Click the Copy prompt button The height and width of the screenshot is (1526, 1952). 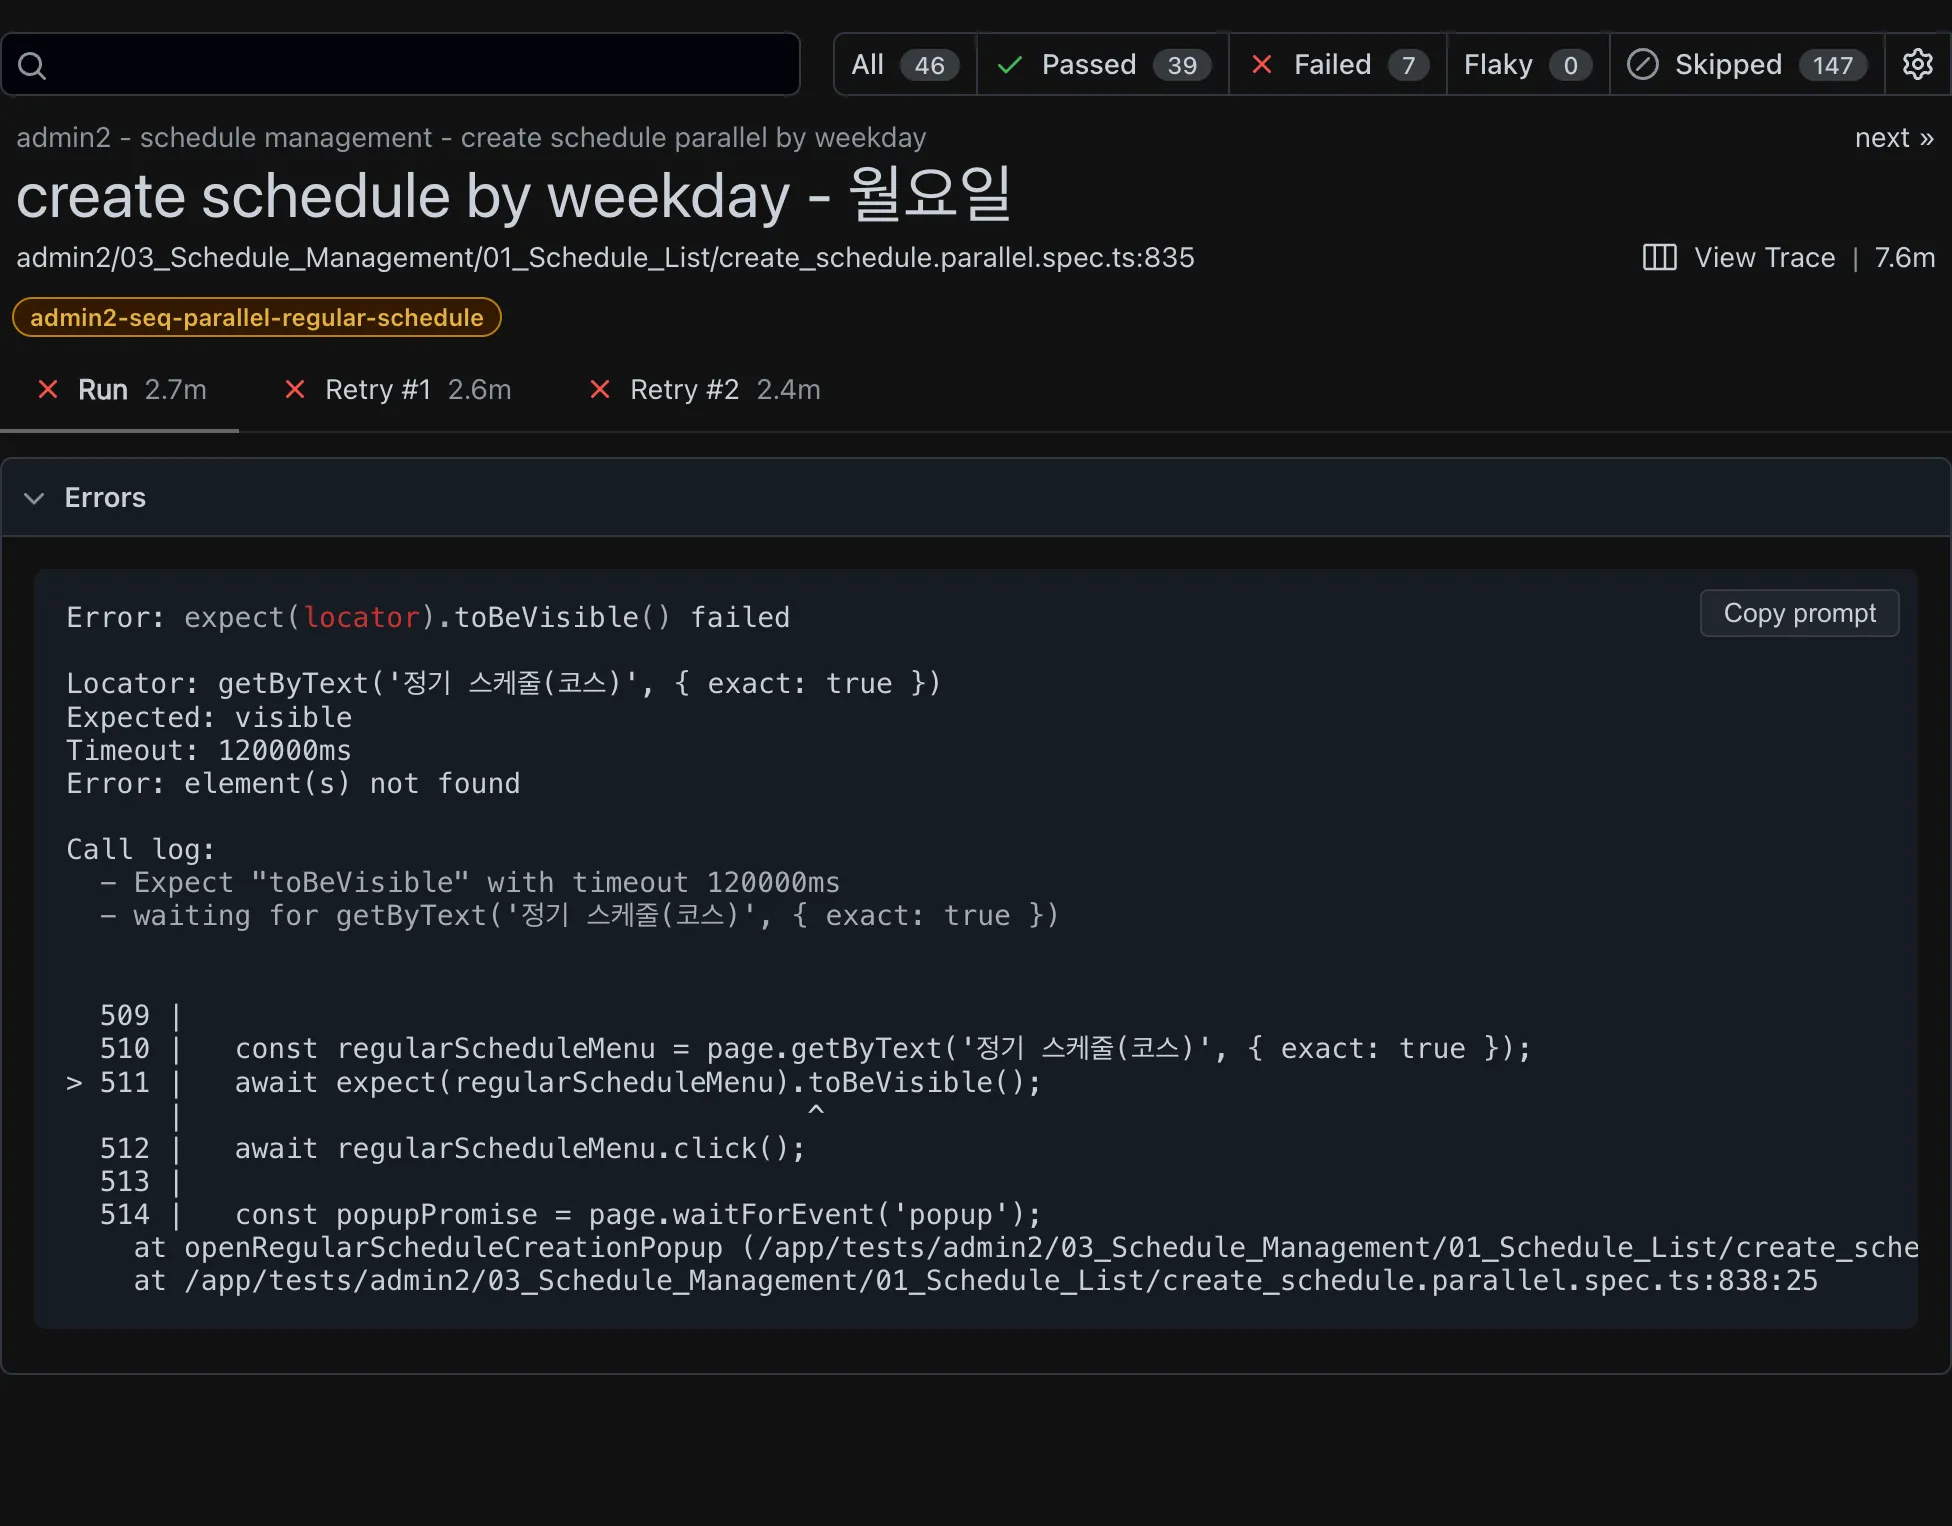click(x=1799, y=613)
